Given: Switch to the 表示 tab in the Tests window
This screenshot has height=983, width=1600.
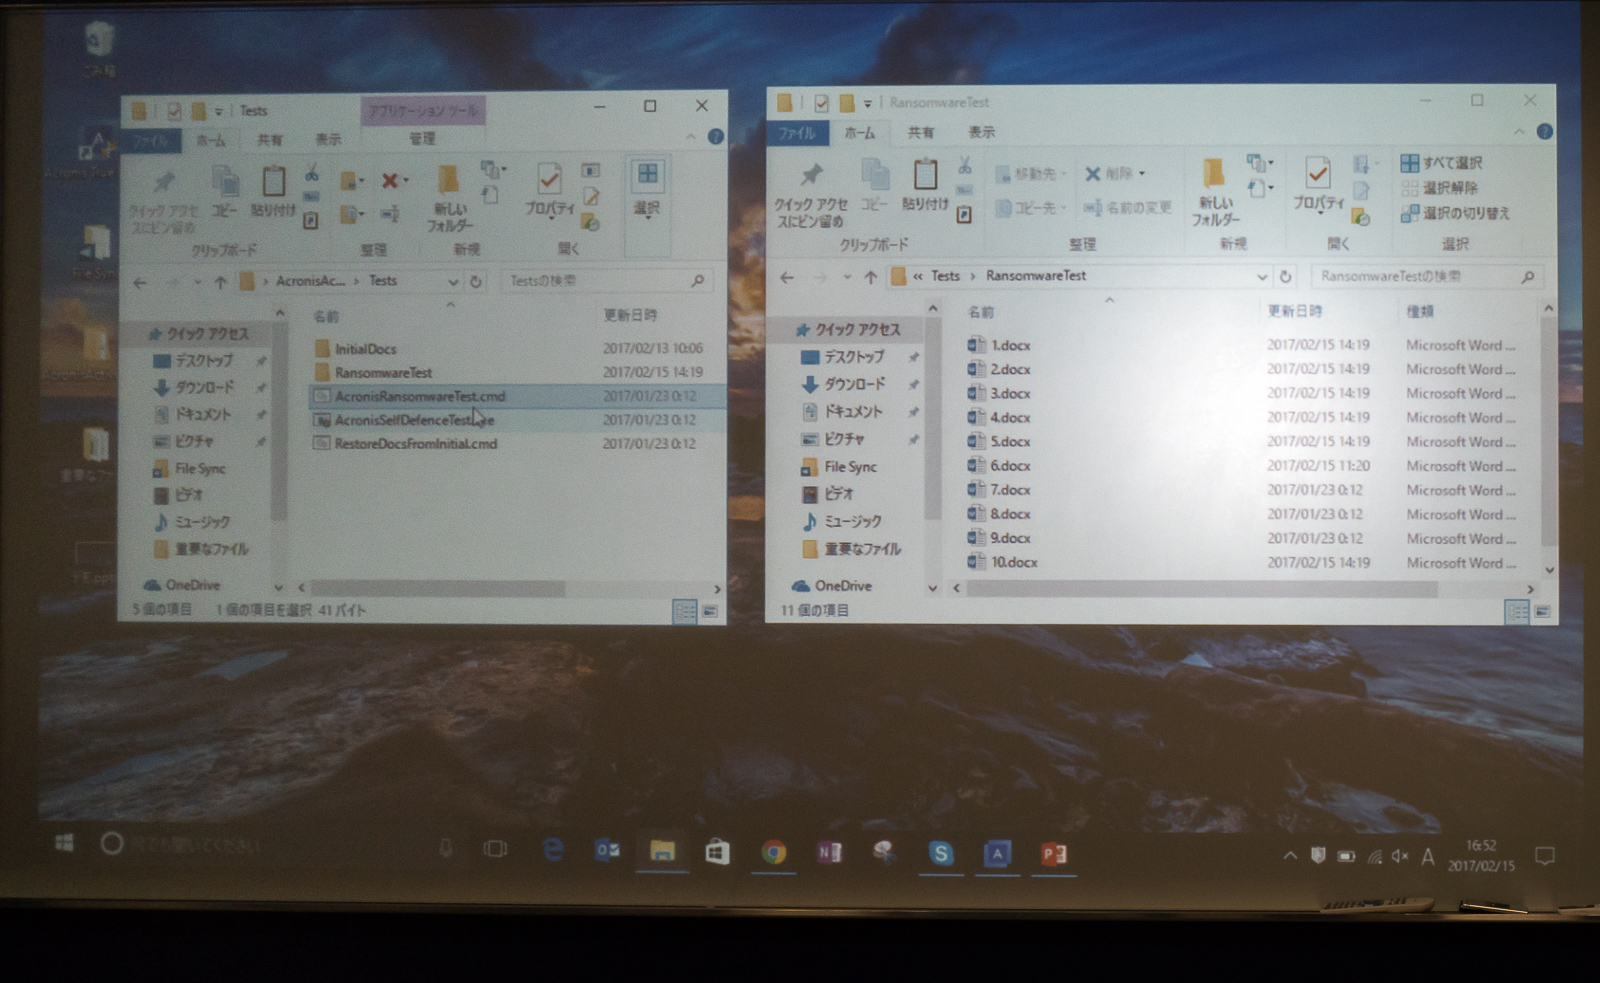Looking at the screenshot, I should coord(328,140).
